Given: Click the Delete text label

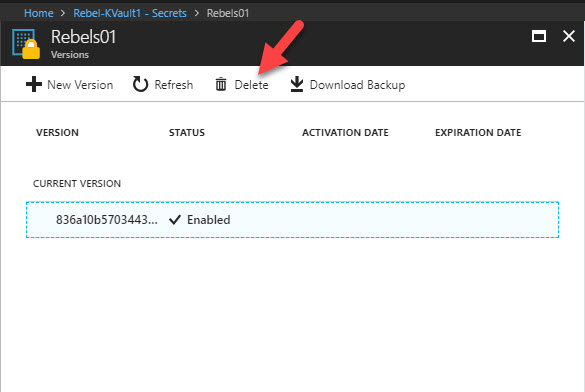Looking at the screenshot, I should 251,85.
